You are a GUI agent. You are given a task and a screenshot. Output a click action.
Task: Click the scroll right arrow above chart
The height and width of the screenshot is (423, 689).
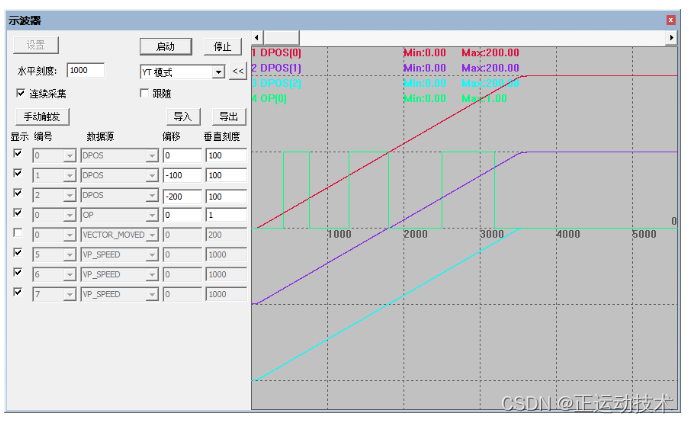coord(671,38)
